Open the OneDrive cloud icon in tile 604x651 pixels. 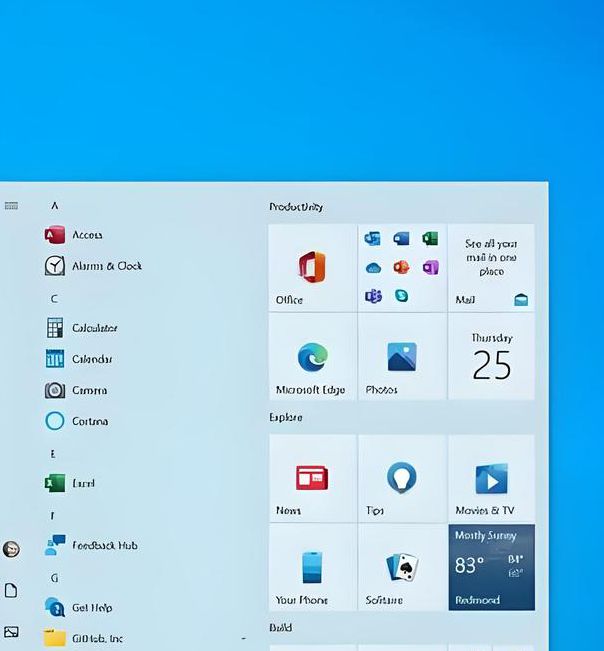pyautogui.click(x=373, y=268)
